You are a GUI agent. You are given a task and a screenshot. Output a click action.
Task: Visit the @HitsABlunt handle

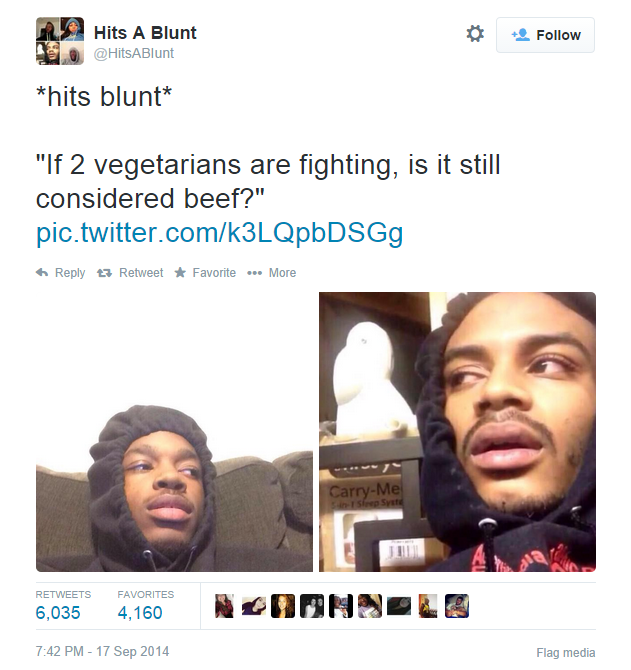(134, 53)
